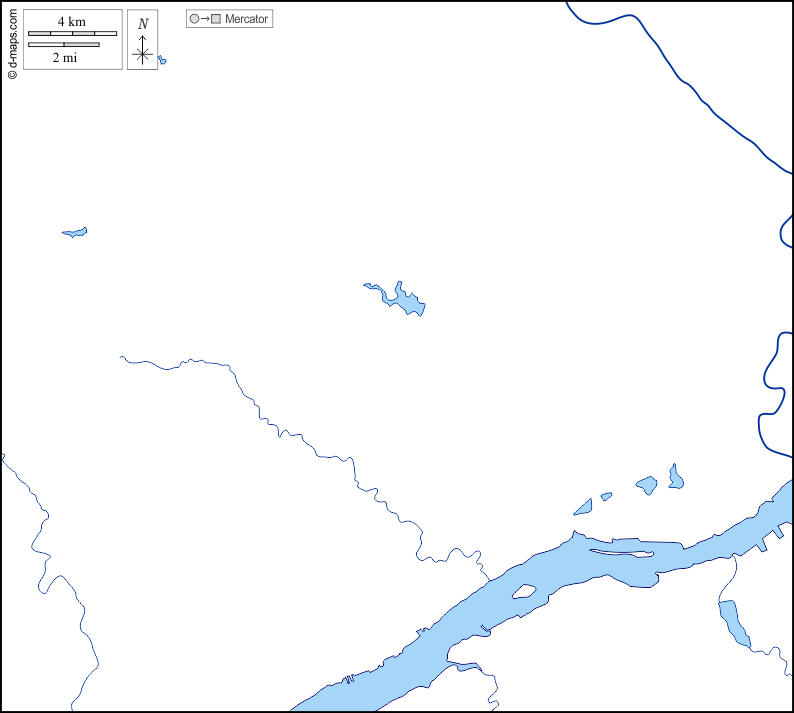Click the north arrow compass icon
This screenshot has width=794, height=713.
(x=143, y=52)
